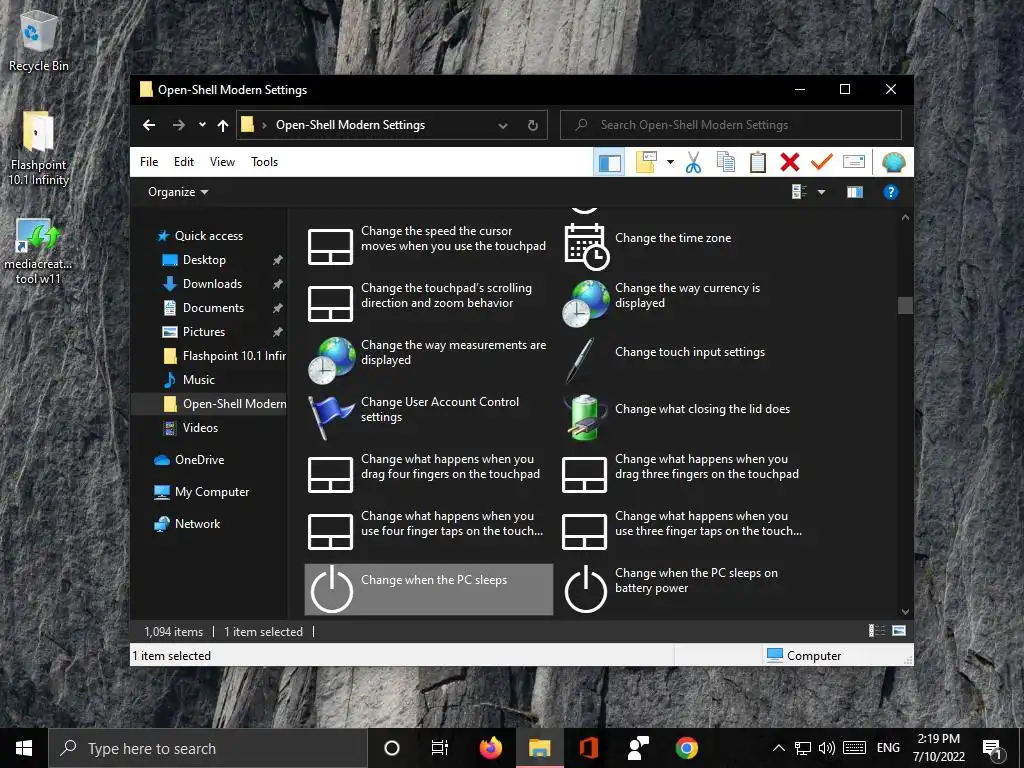Open dropdown arrow beside folder options icon
Screen dimensions: 1024x768
pos(670,162)
